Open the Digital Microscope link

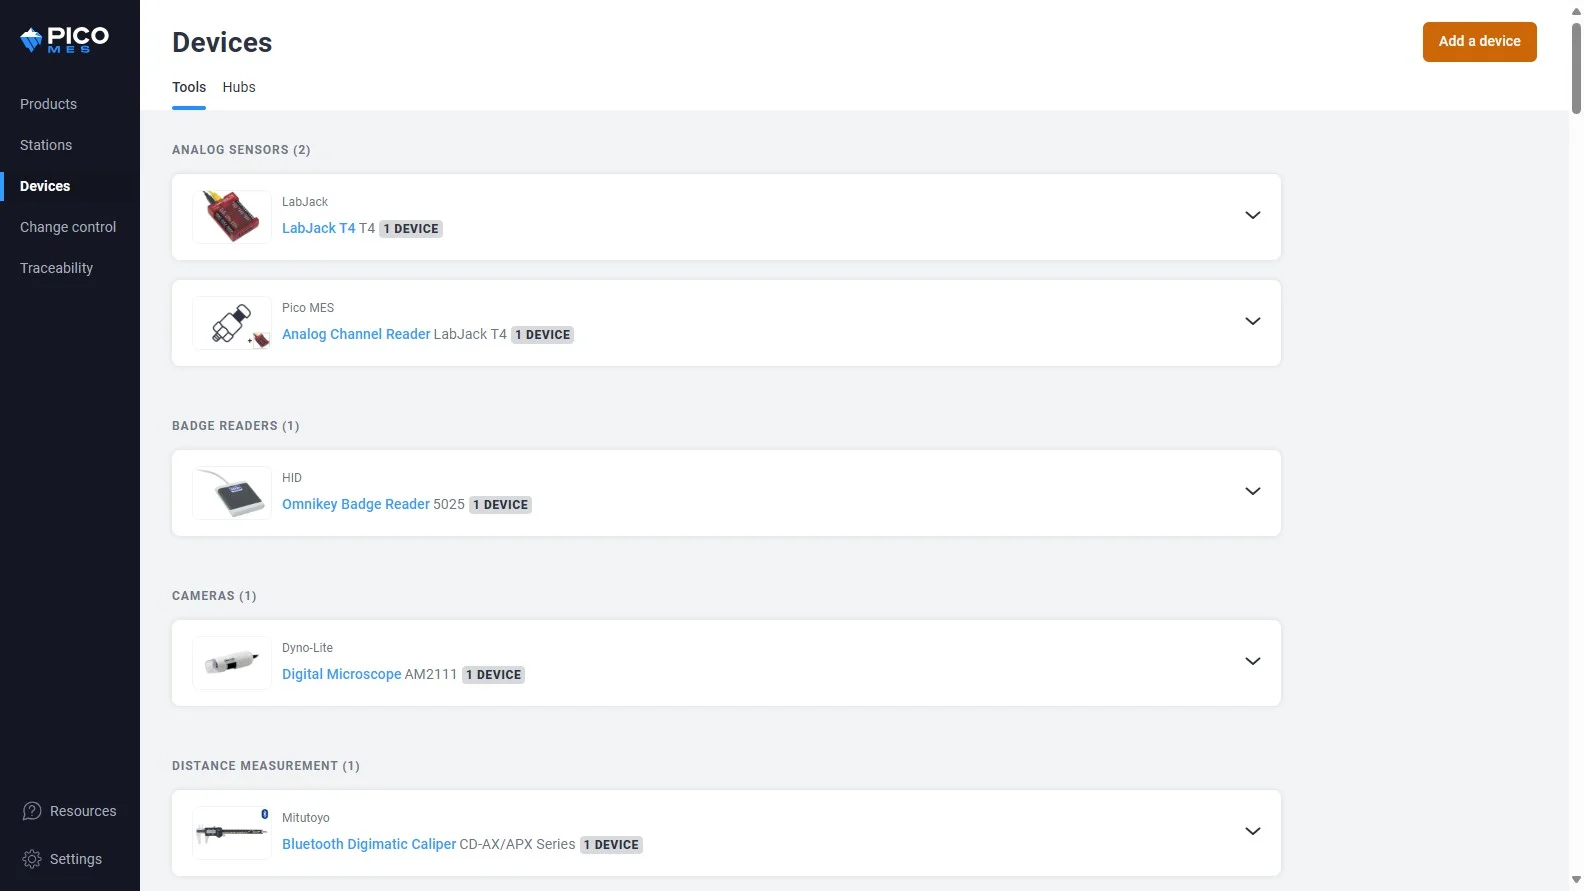pyautogui.click(x=342, y=674)
